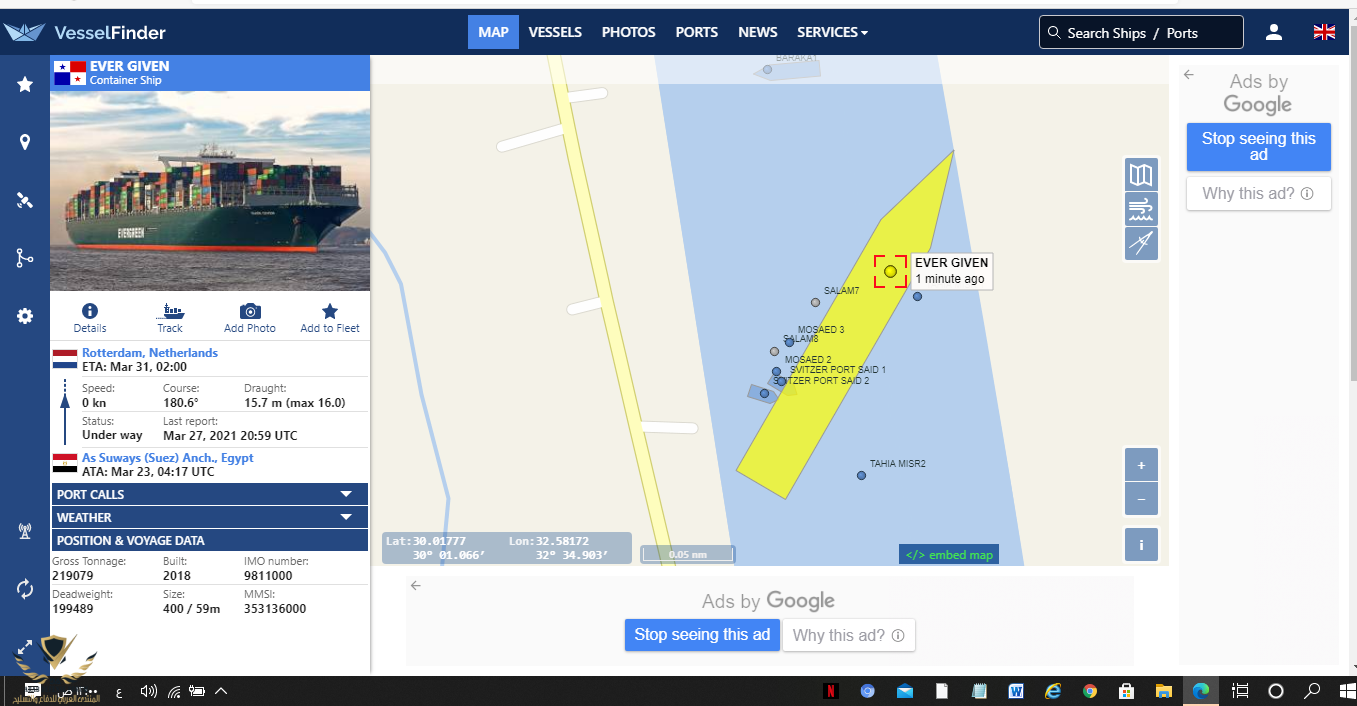Click the refresh arrows sidebar icon
This screenshot has height=706, width=1357.
25,589
